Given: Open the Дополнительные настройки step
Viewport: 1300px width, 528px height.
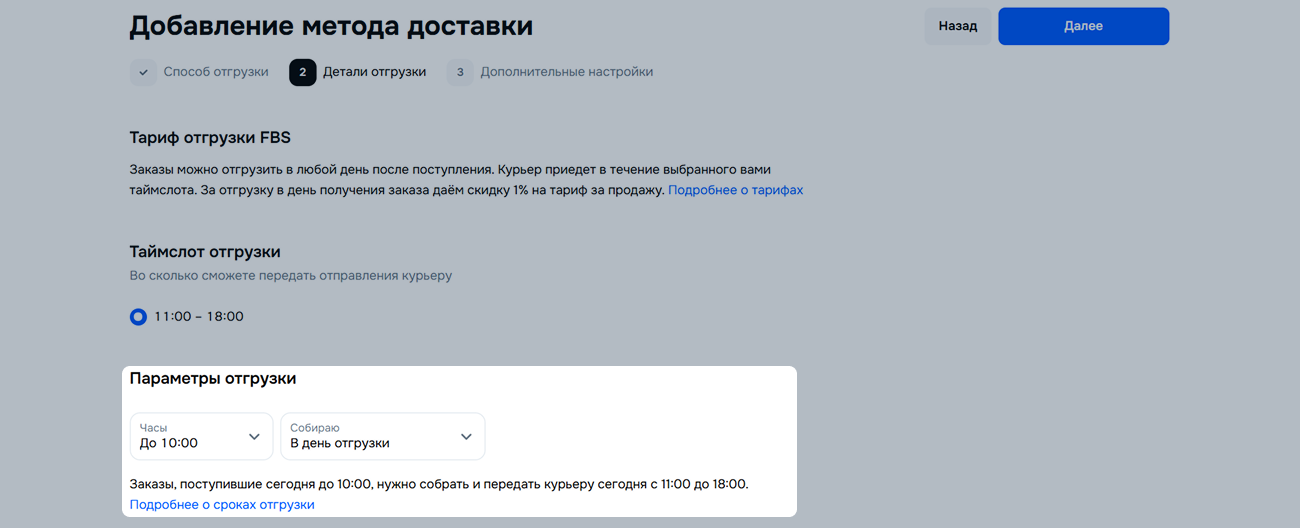Looking at the screenshot, I should click(566, 72).
